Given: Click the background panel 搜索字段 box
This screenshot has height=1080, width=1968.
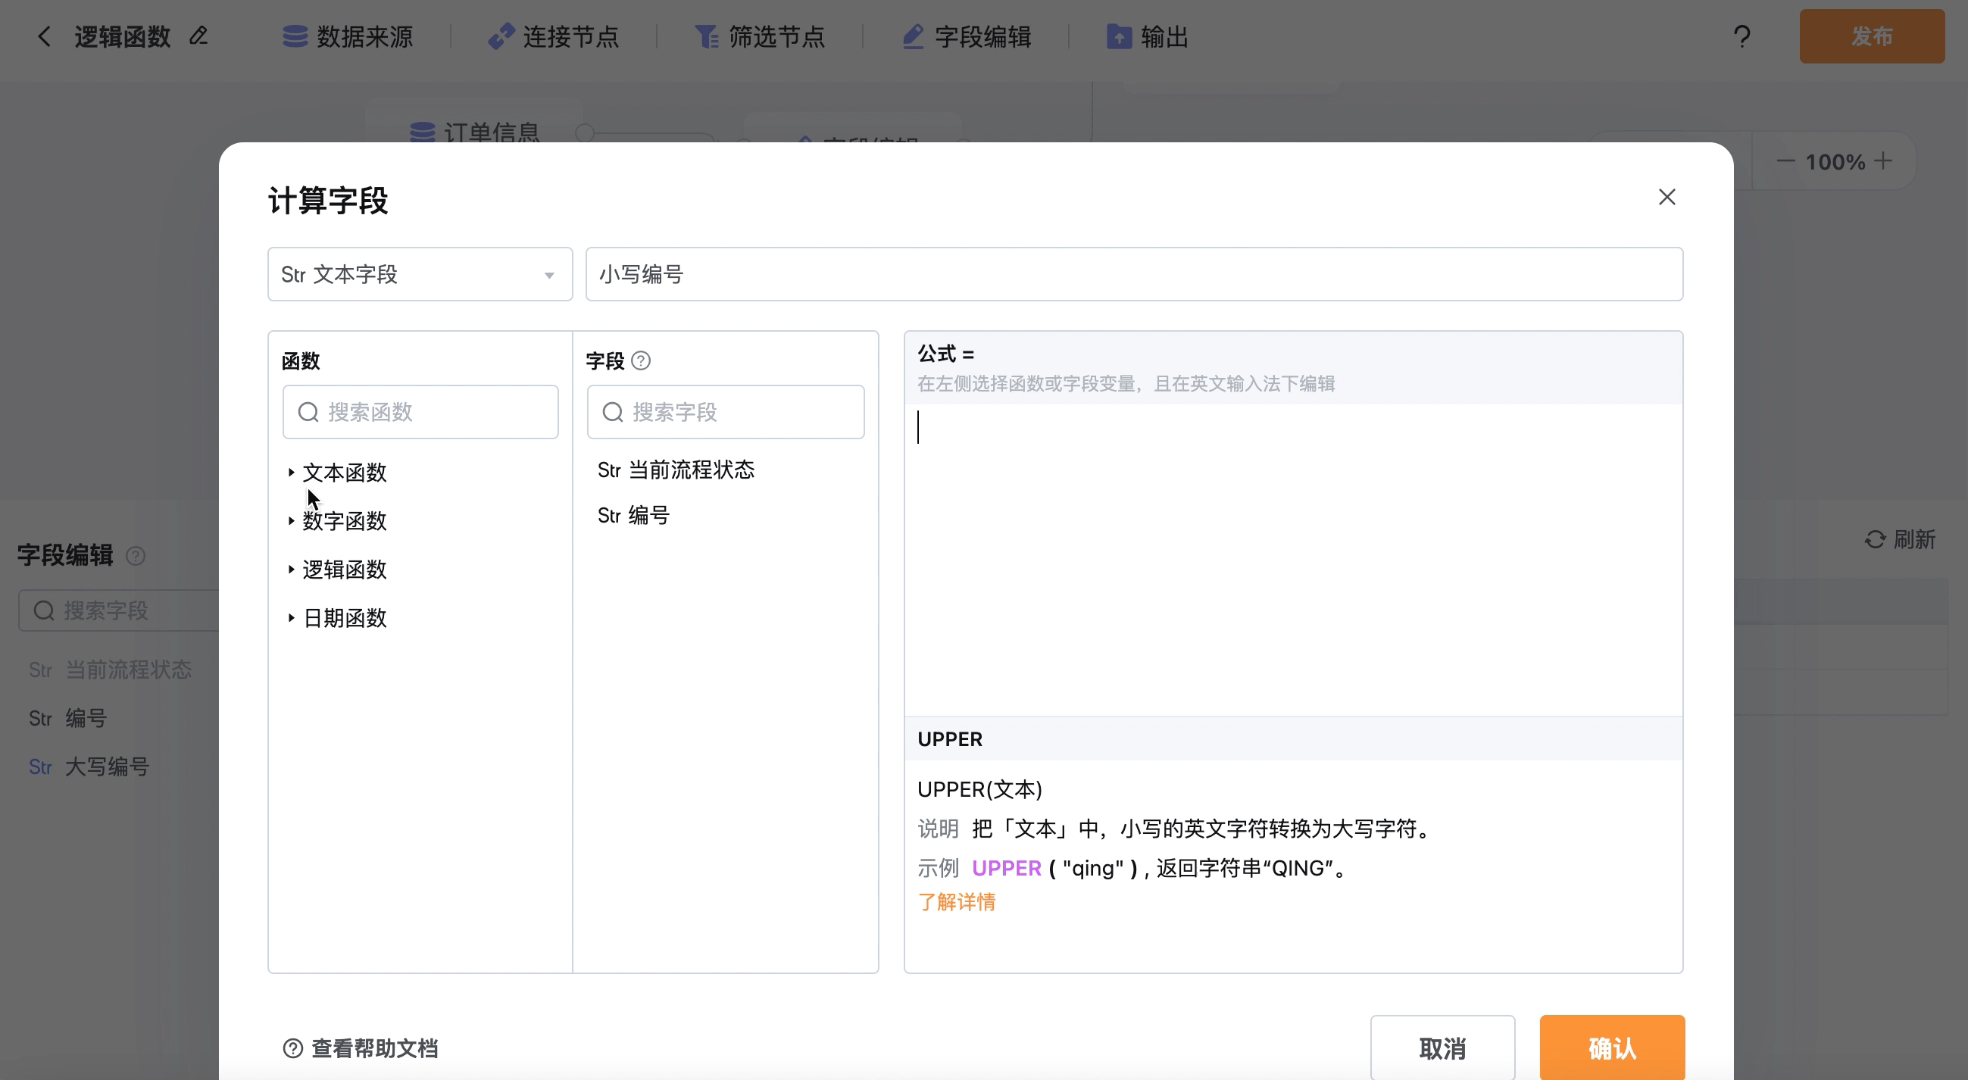Looking at the screenshot, I should point(120,610).
